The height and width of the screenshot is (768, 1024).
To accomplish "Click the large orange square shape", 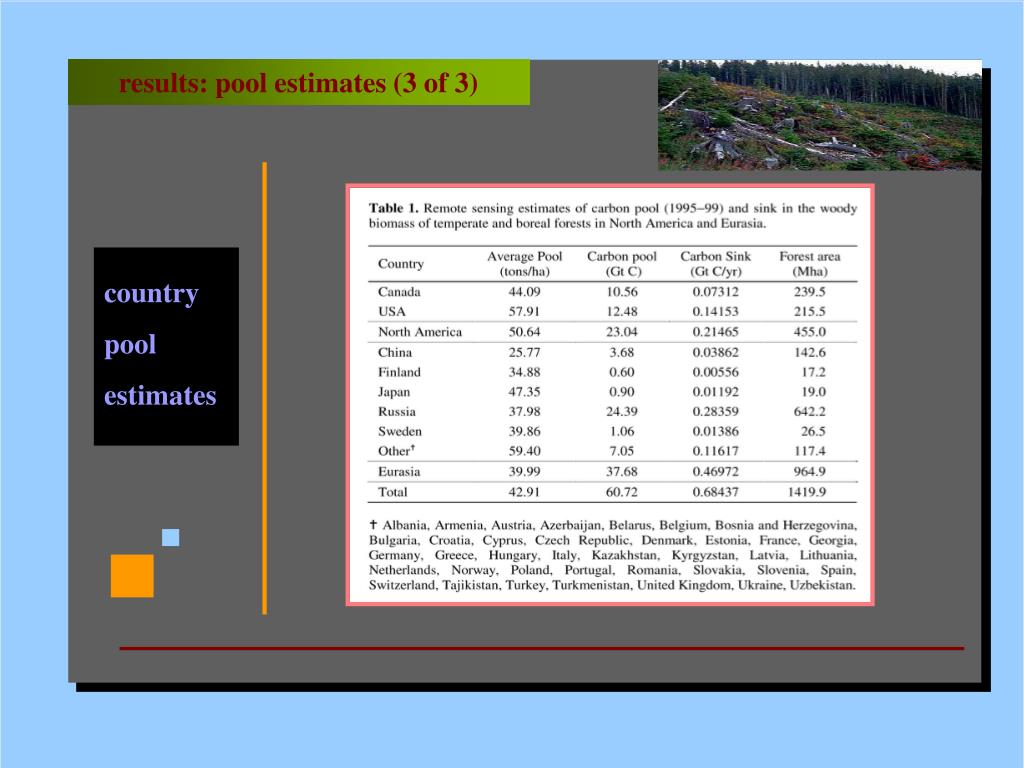I will (x=132, y=575).
